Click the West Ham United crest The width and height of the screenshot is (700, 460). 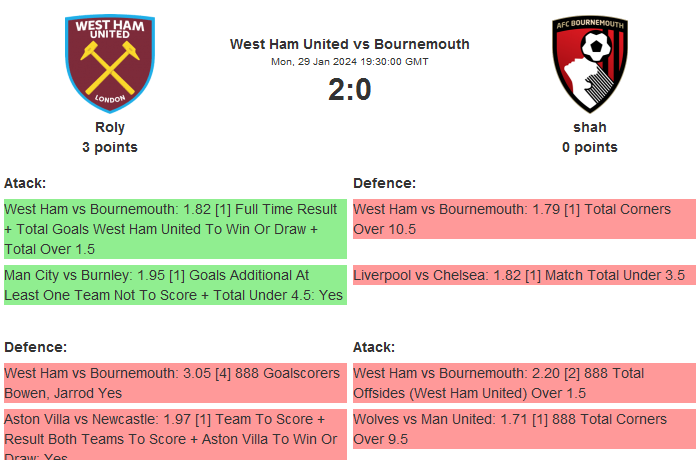(x=110, y=62)
